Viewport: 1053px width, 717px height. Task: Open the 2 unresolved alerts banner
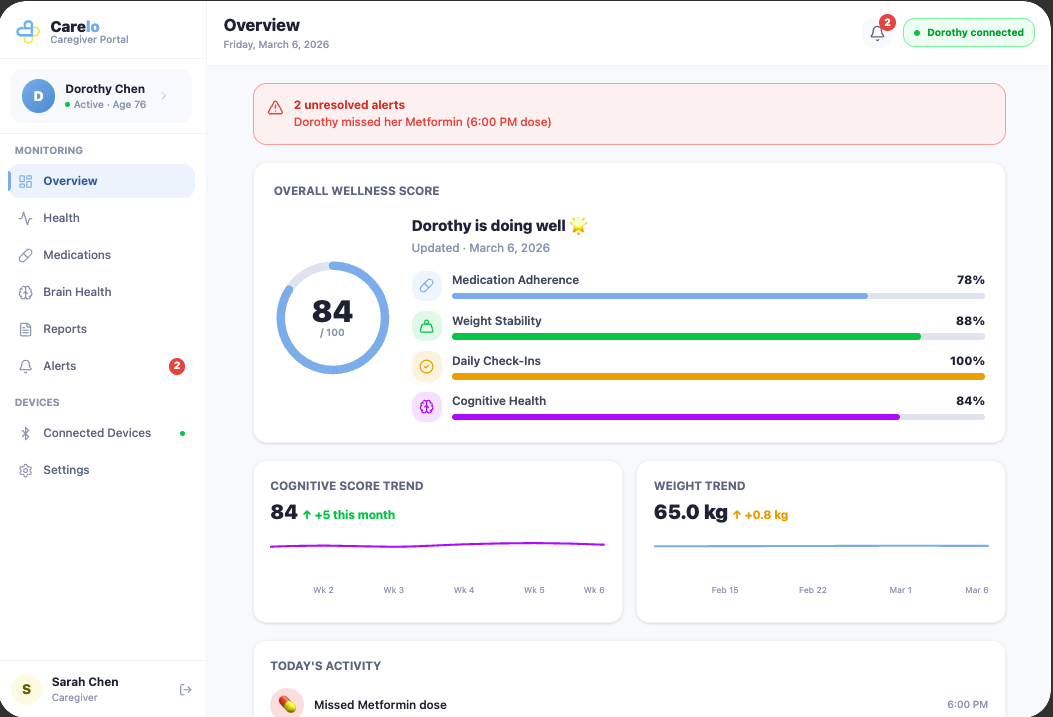(628, 114)
